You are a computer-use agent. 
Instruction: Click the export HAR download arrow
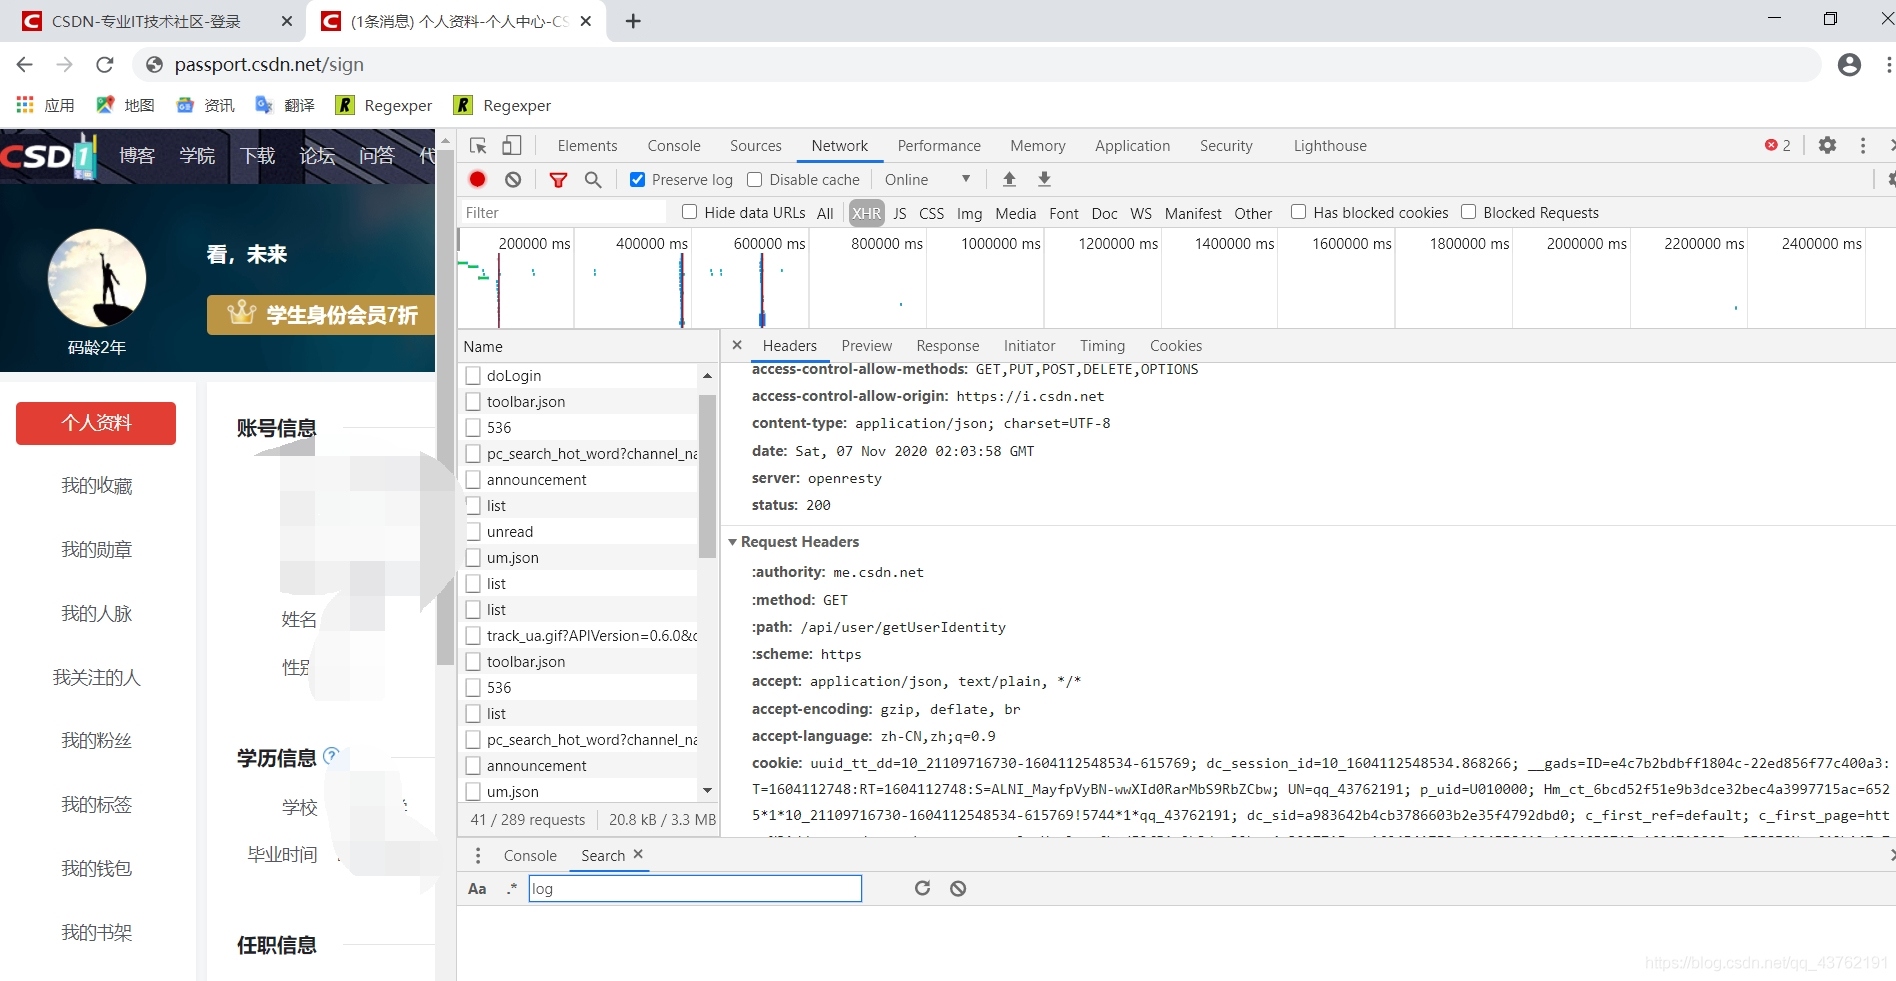click(1044, 179)
